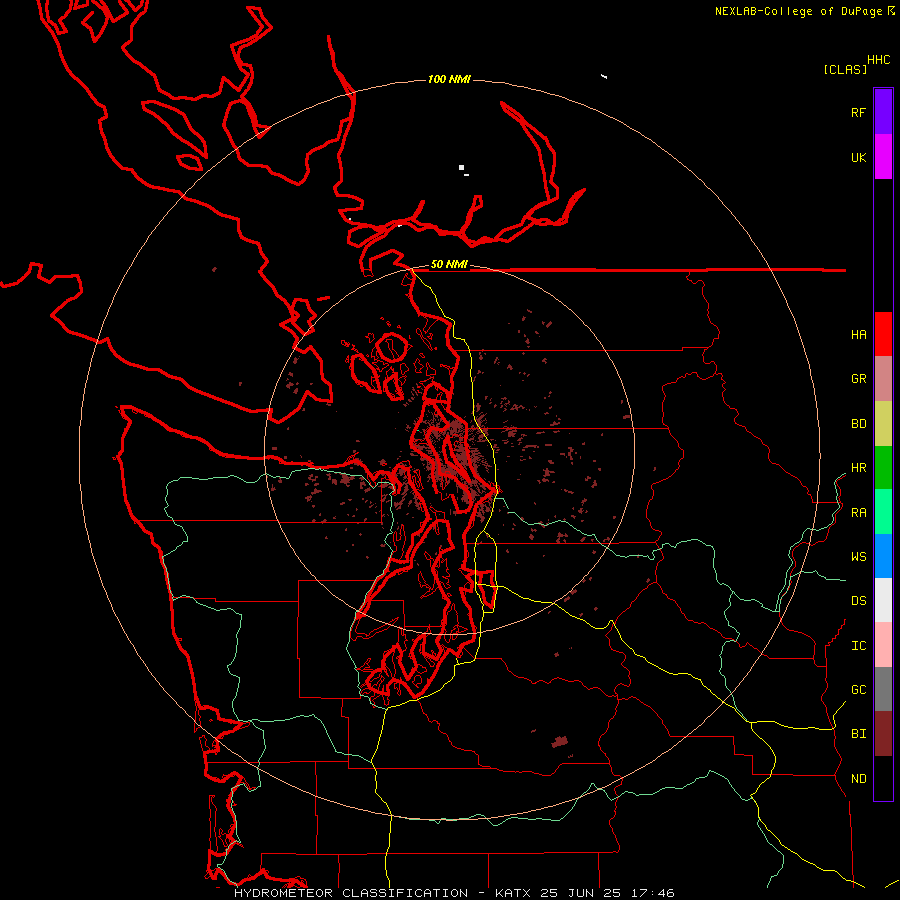
Task: Click the HR legend label
Action: [858, 468]
